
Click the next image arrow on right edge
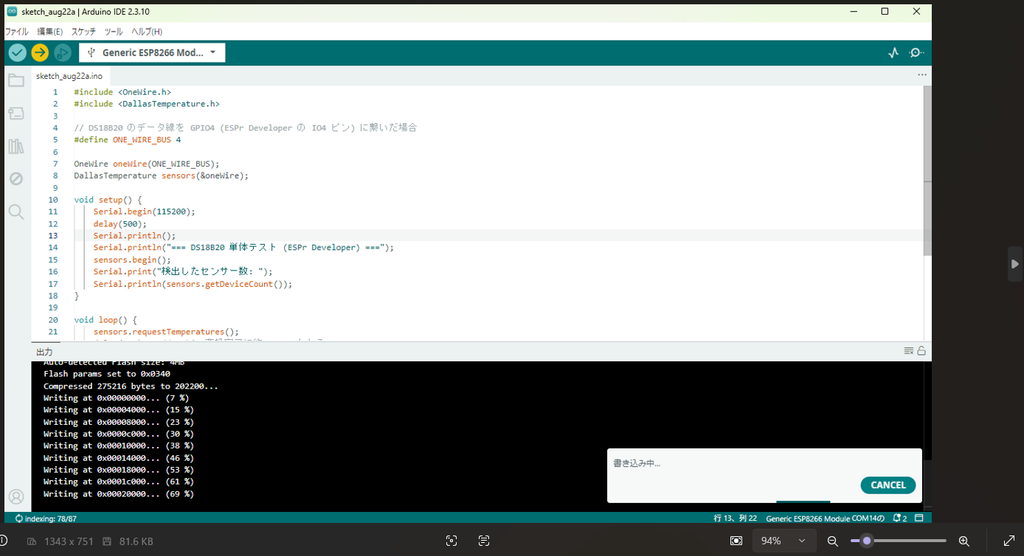(x=1015, y=264)
